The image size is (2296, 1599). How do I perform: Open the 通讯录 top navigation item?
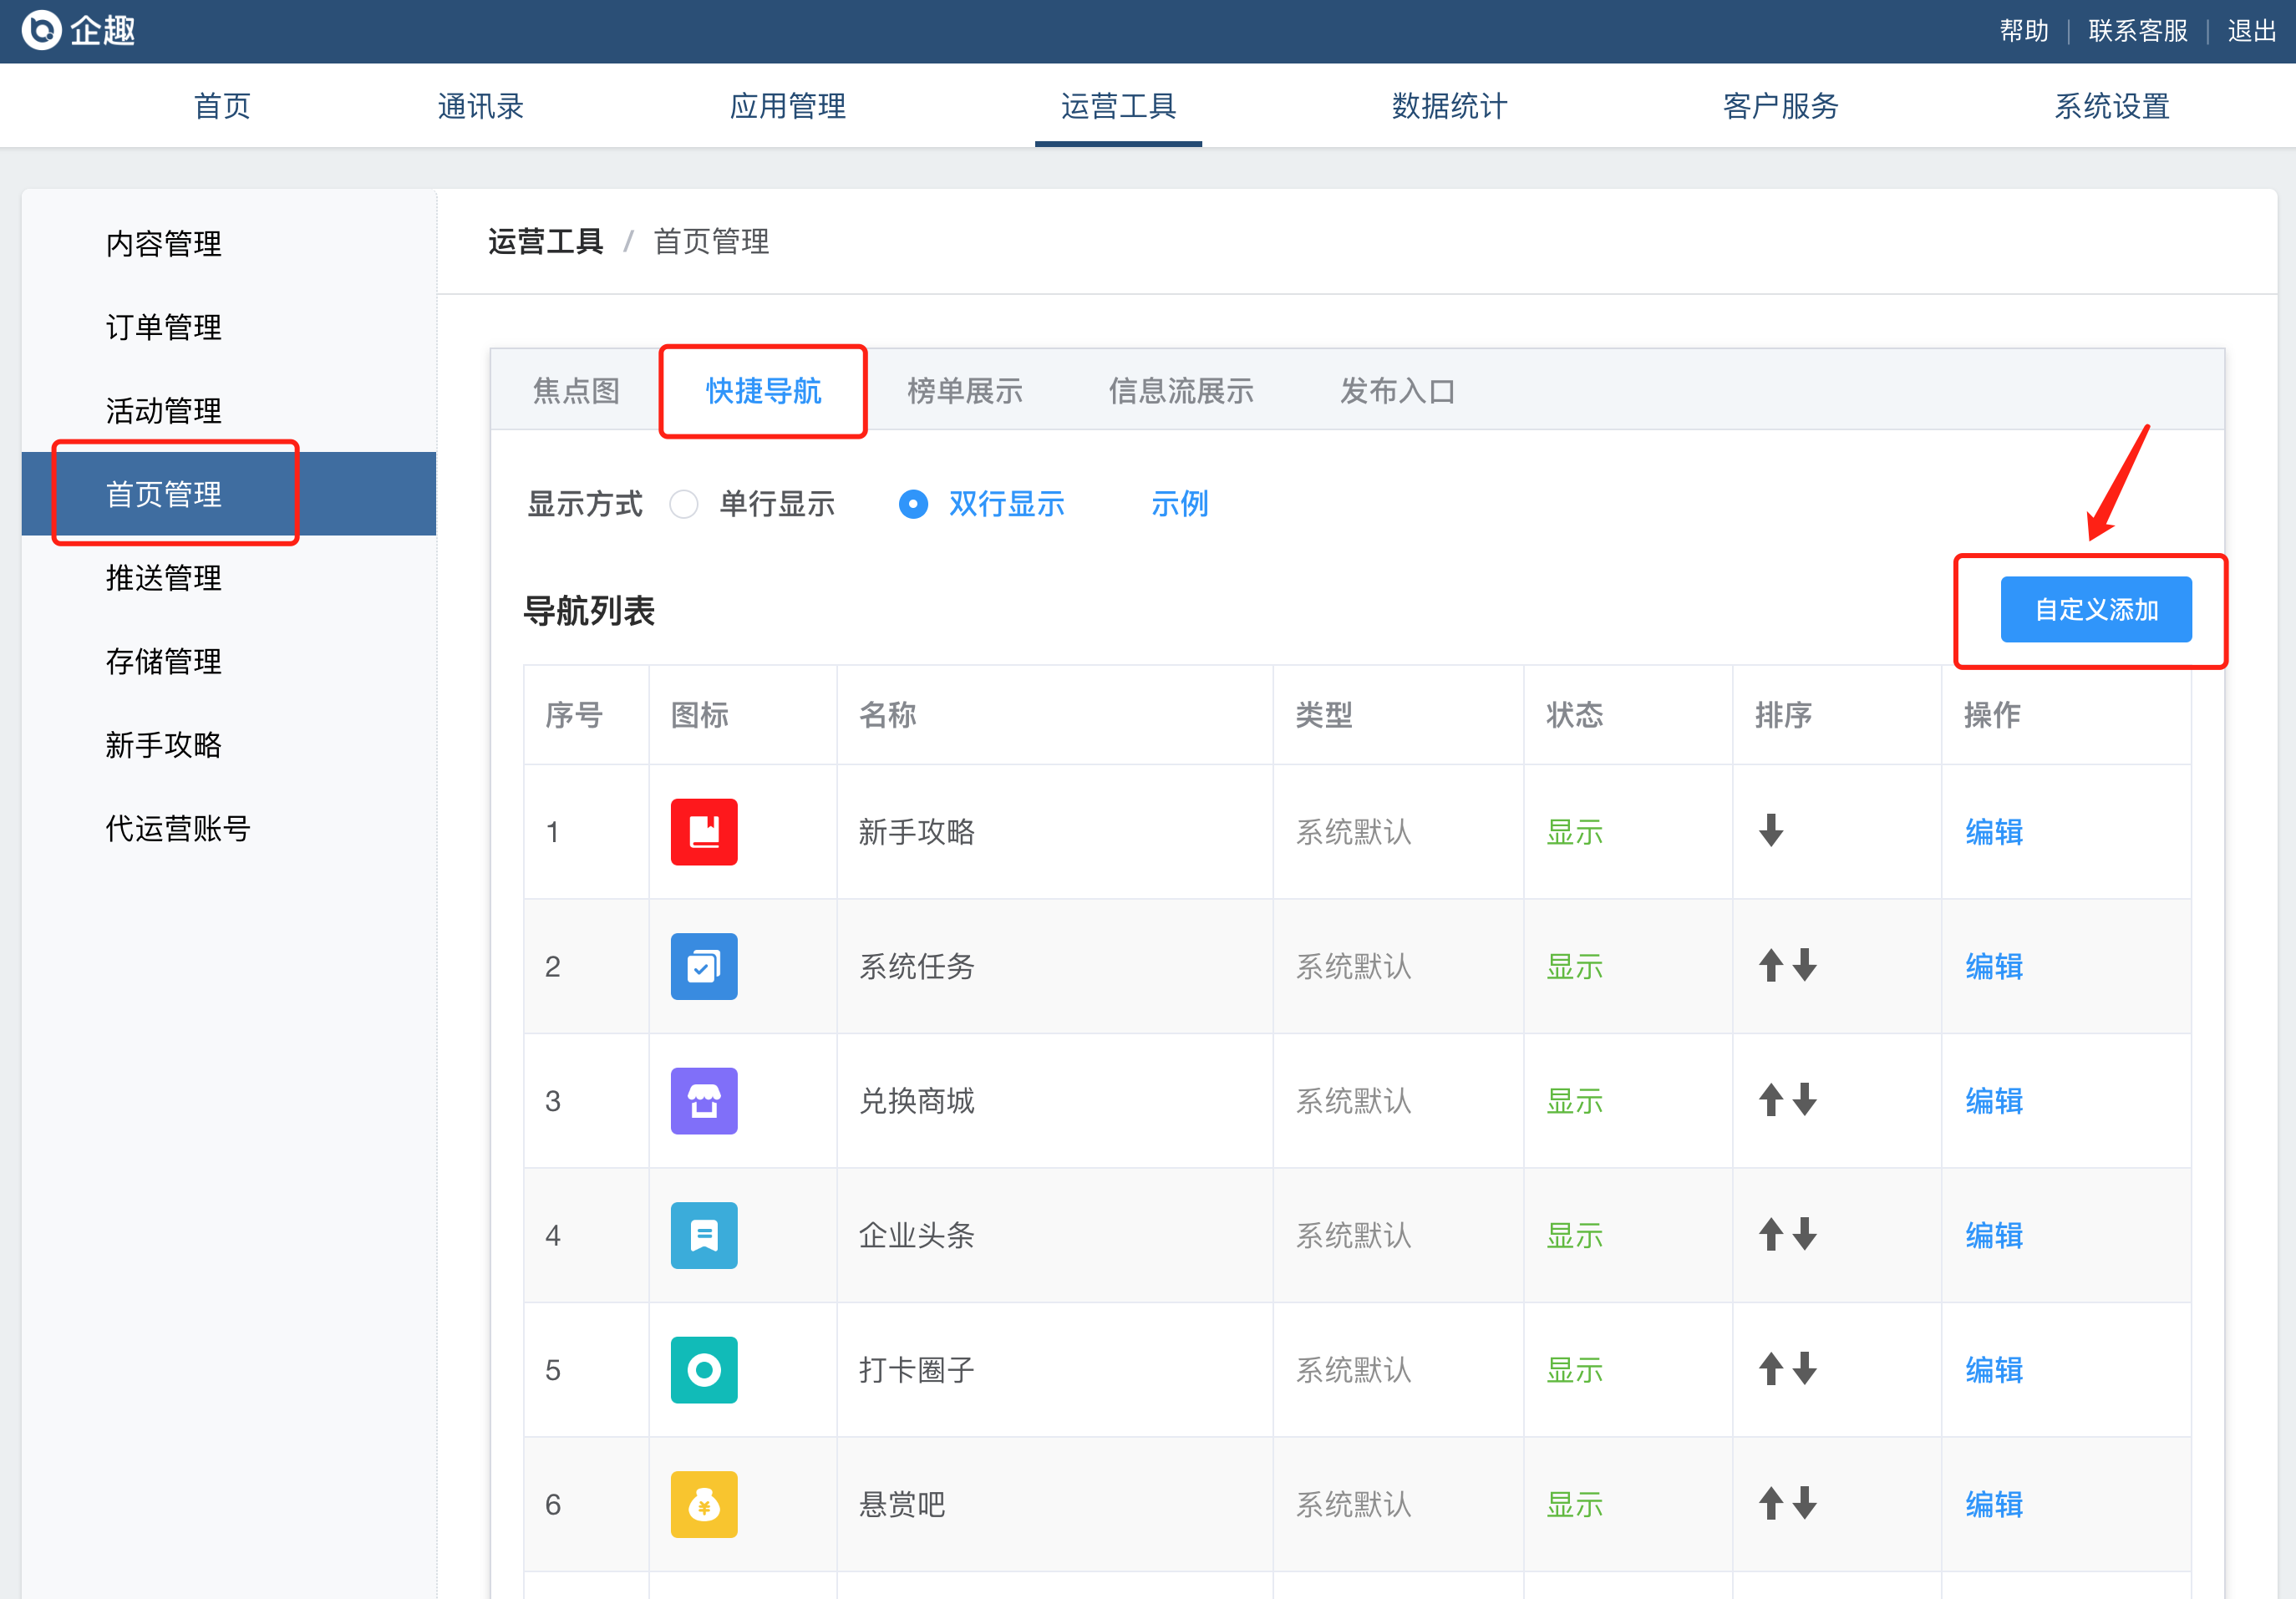[x=481, y=106]
